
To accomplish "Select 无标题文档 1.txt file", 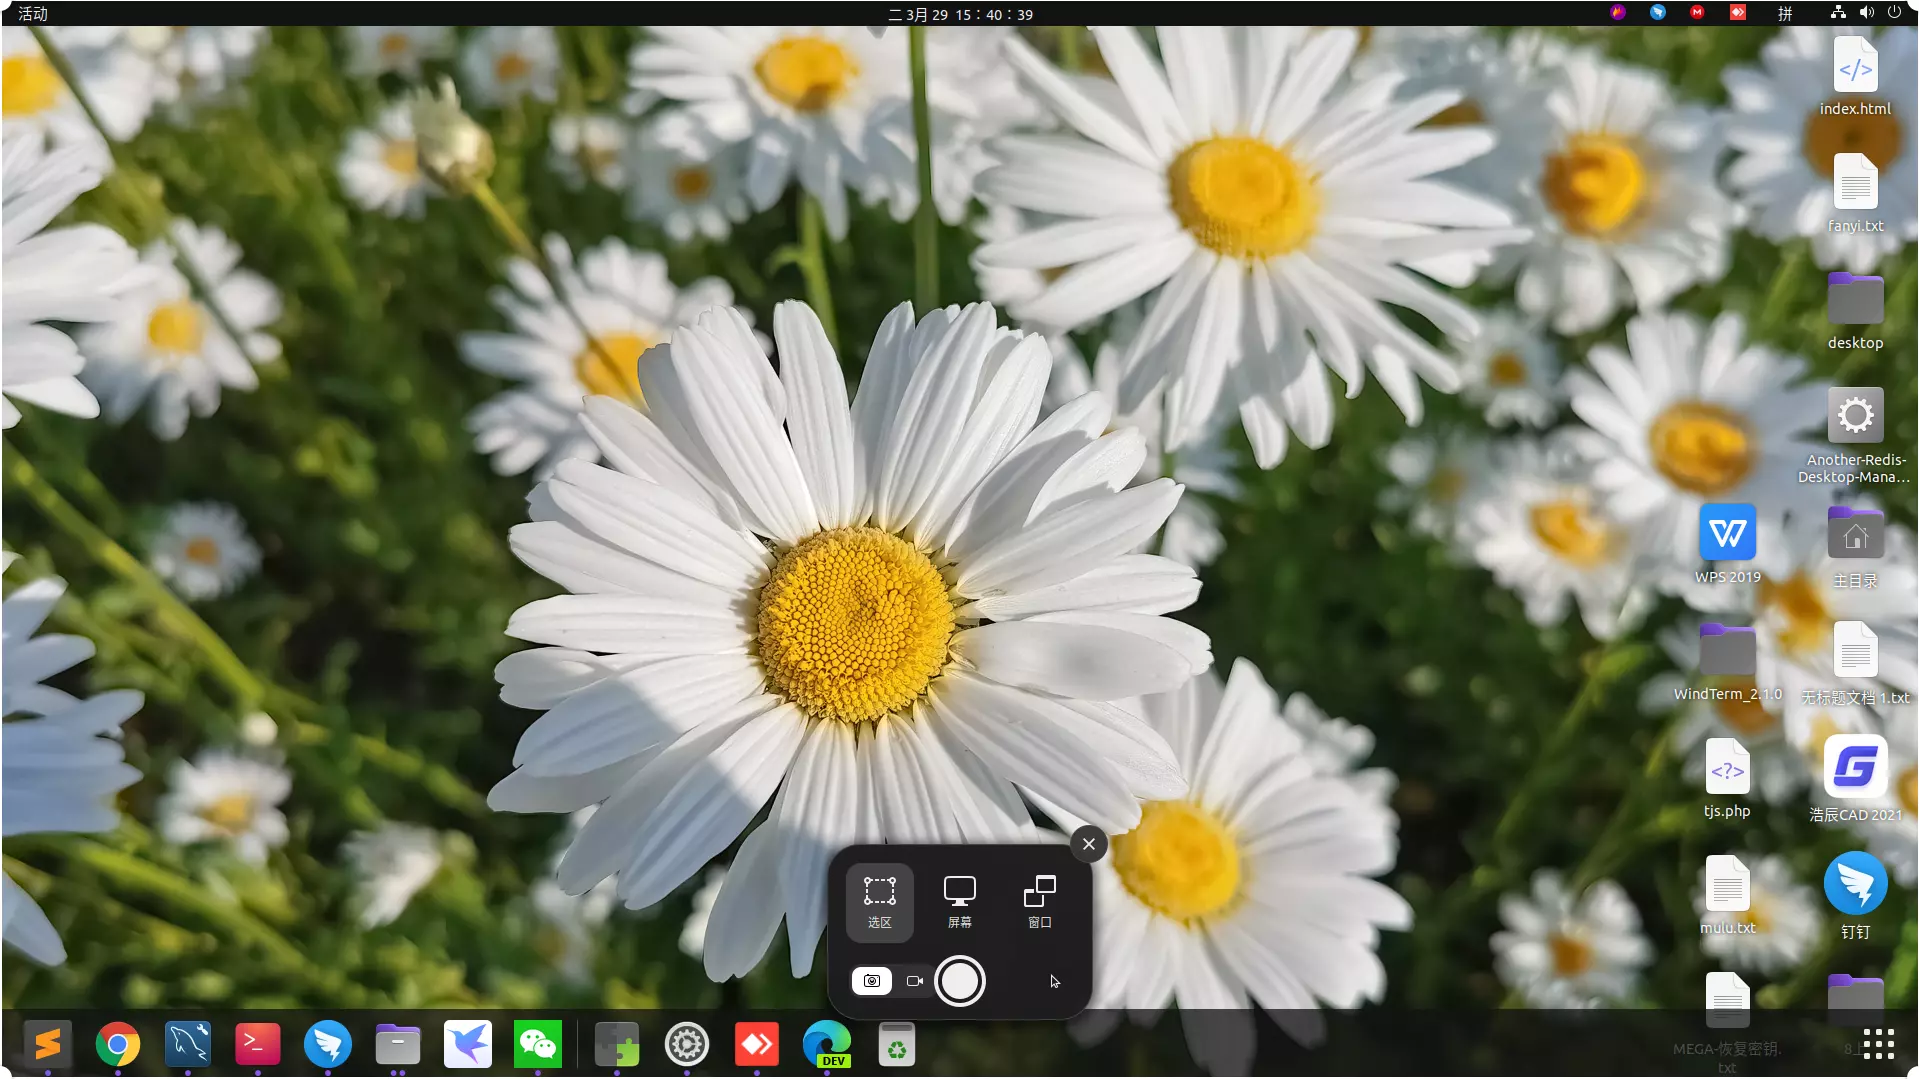I will pos(1855,664).
